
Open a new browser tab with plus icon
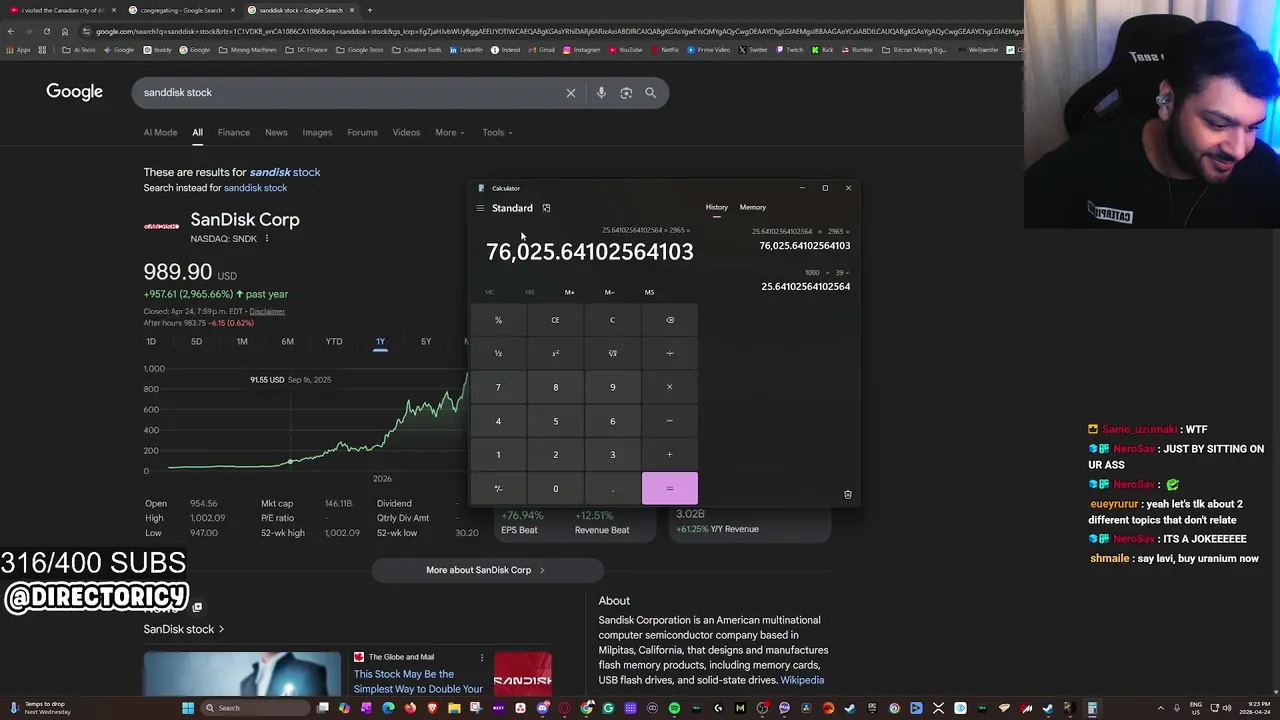(x=369, y=10)
